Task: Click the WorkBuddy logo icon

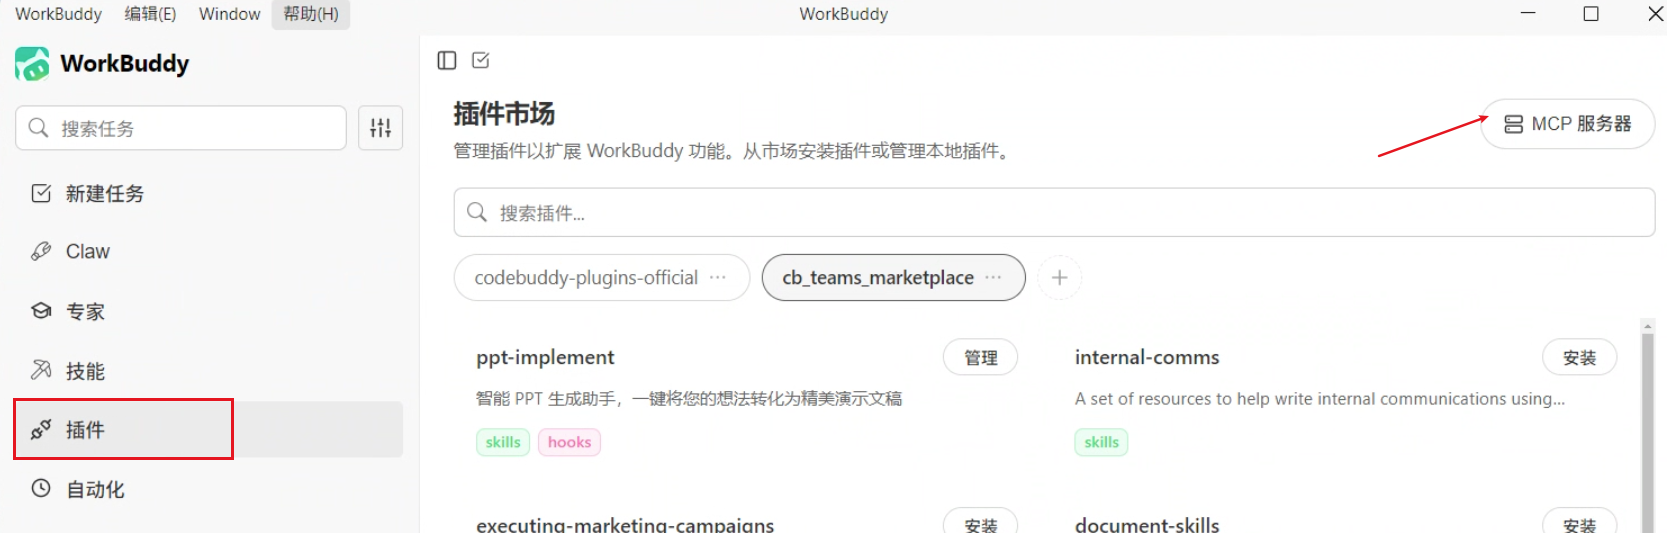Action: pos(32,63)
